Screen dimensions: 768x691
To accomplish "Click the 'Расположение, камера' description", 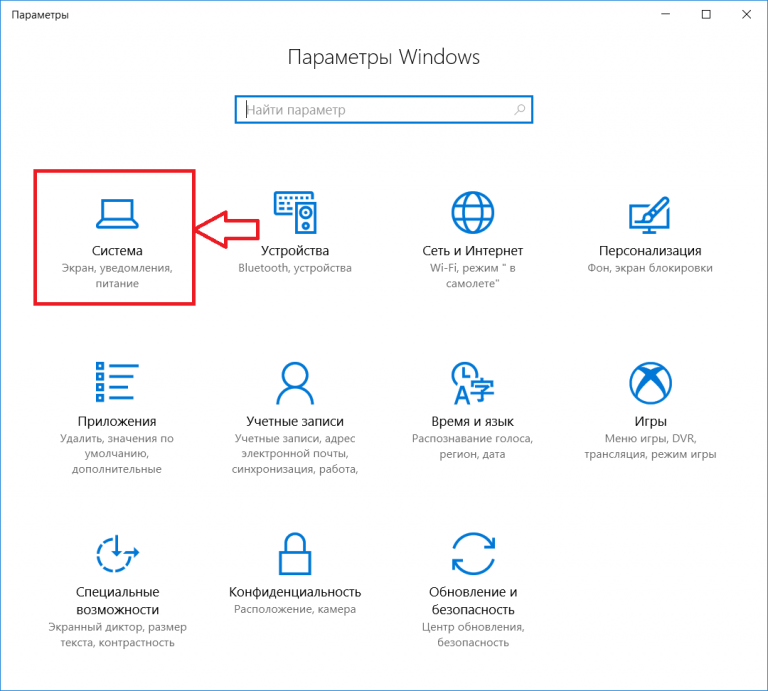I will pos(295,609).
